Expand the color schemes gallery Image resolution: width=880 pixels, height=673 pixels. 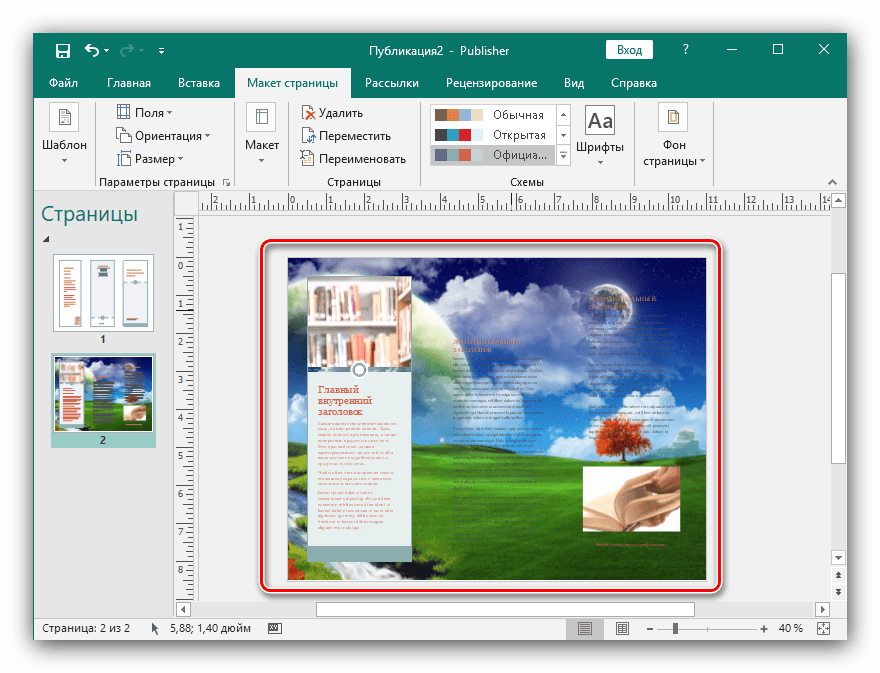pos(563,155)
